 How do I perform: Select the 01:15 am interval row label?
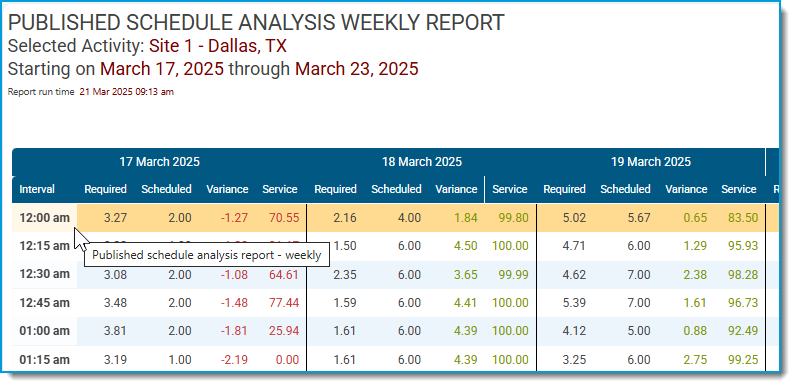[45, 360]
